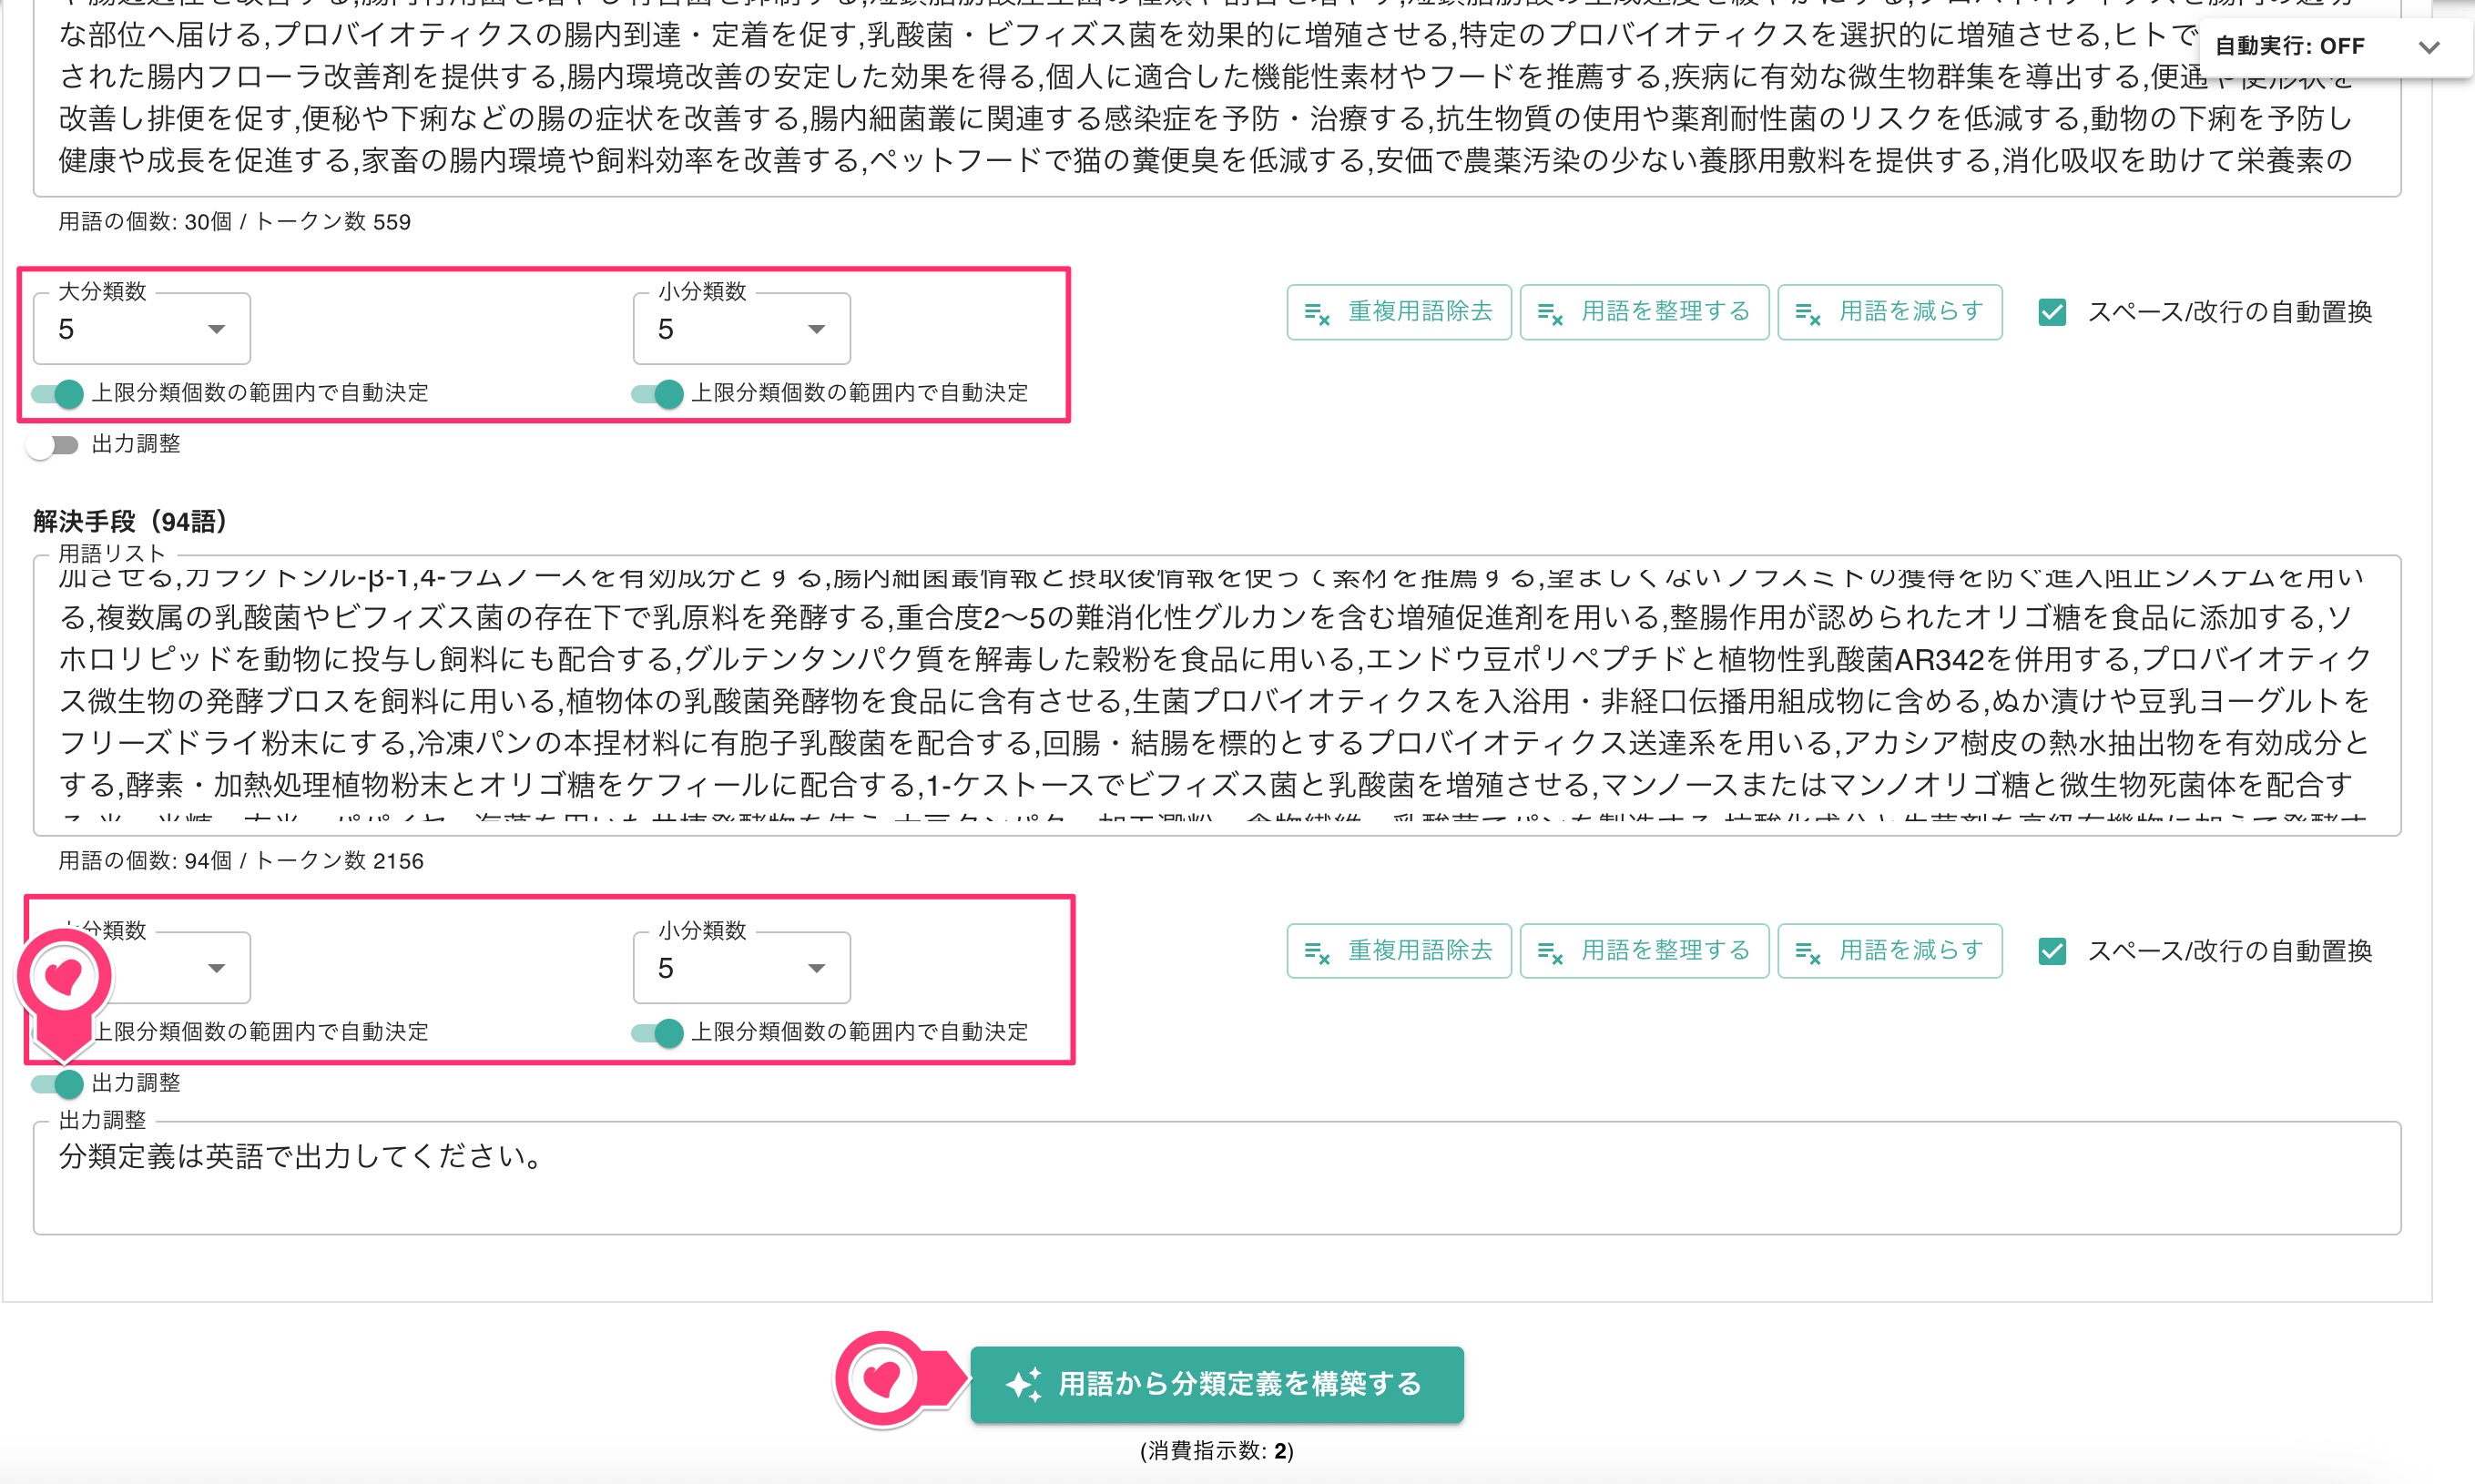Uncheck lower スペース/改行の自動置換 checkbox
The image size is (2475, 1484).
[2052, 951]
